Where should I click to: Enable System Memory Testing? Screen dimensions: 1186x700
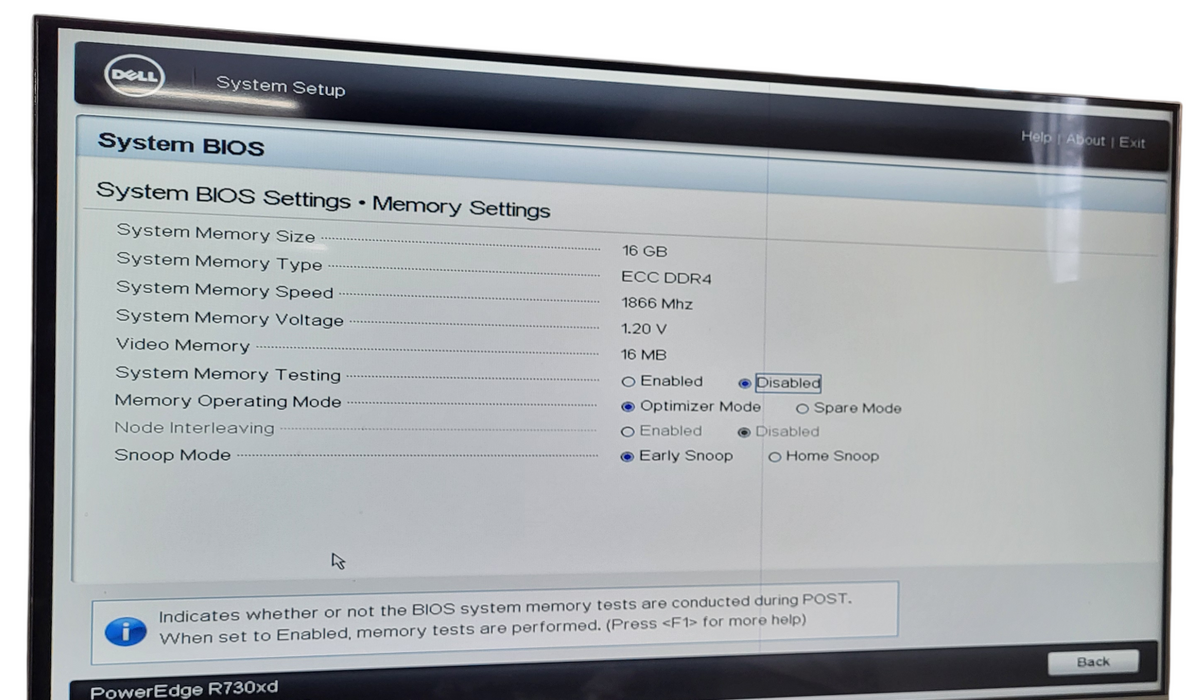click(x=628, y=381)
